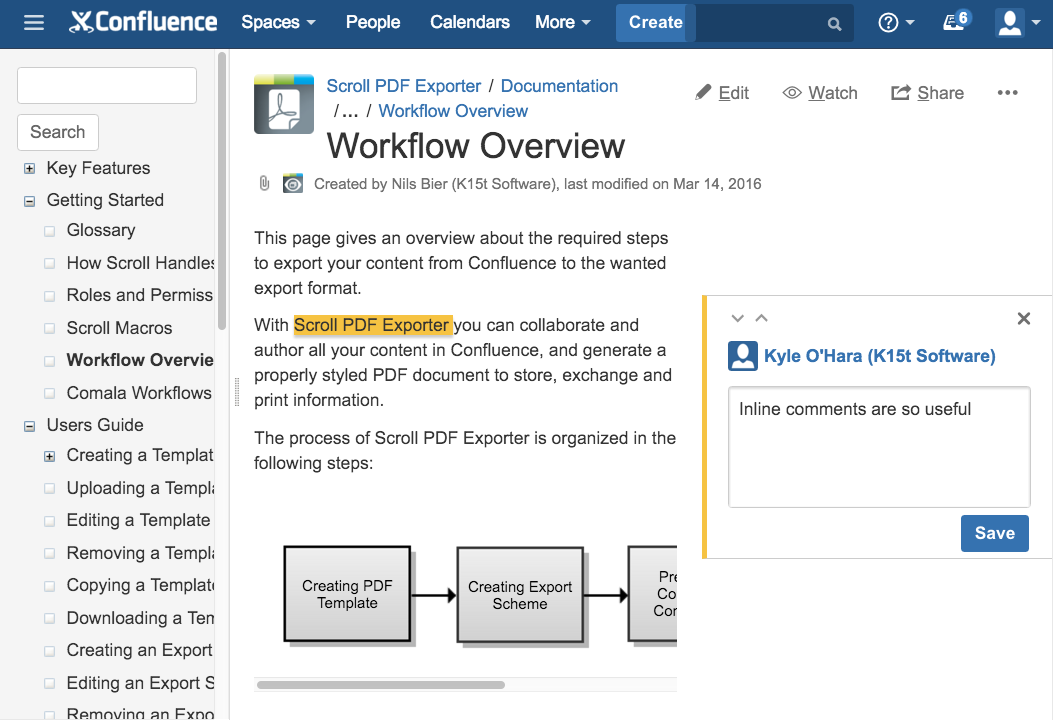Open the People menu item
The width and height of the screenshot is (1053, 720).
373,22
